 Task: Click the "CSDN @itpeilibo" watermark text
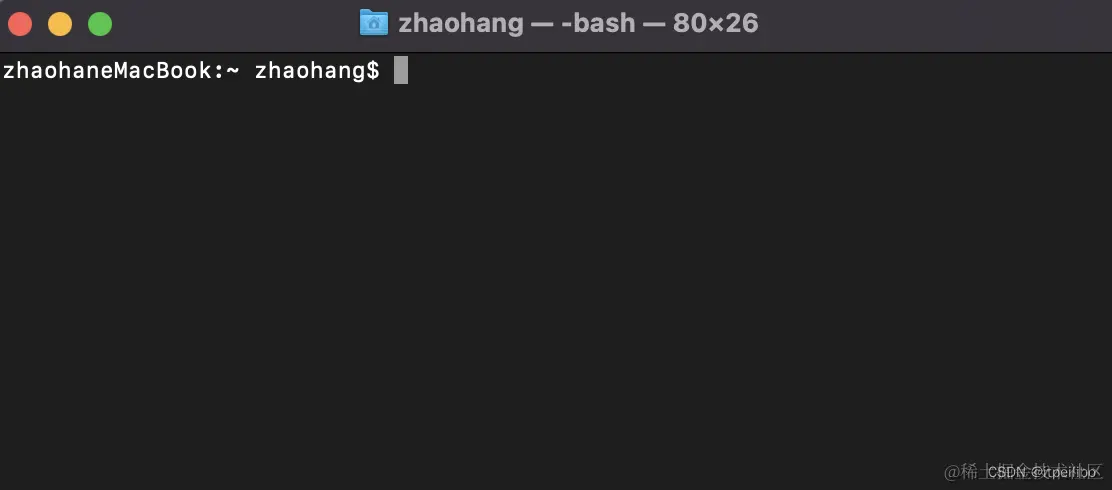click(x=1042, y=472)
